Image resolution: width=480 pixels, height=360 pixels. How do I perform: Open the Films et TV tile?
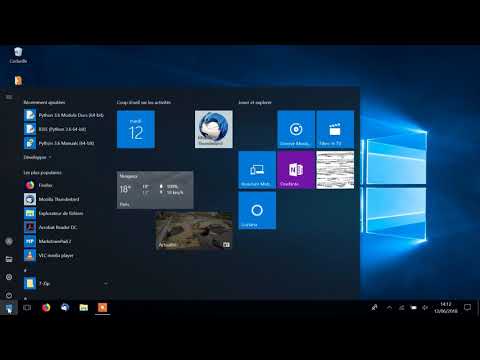tap(335, 129)
